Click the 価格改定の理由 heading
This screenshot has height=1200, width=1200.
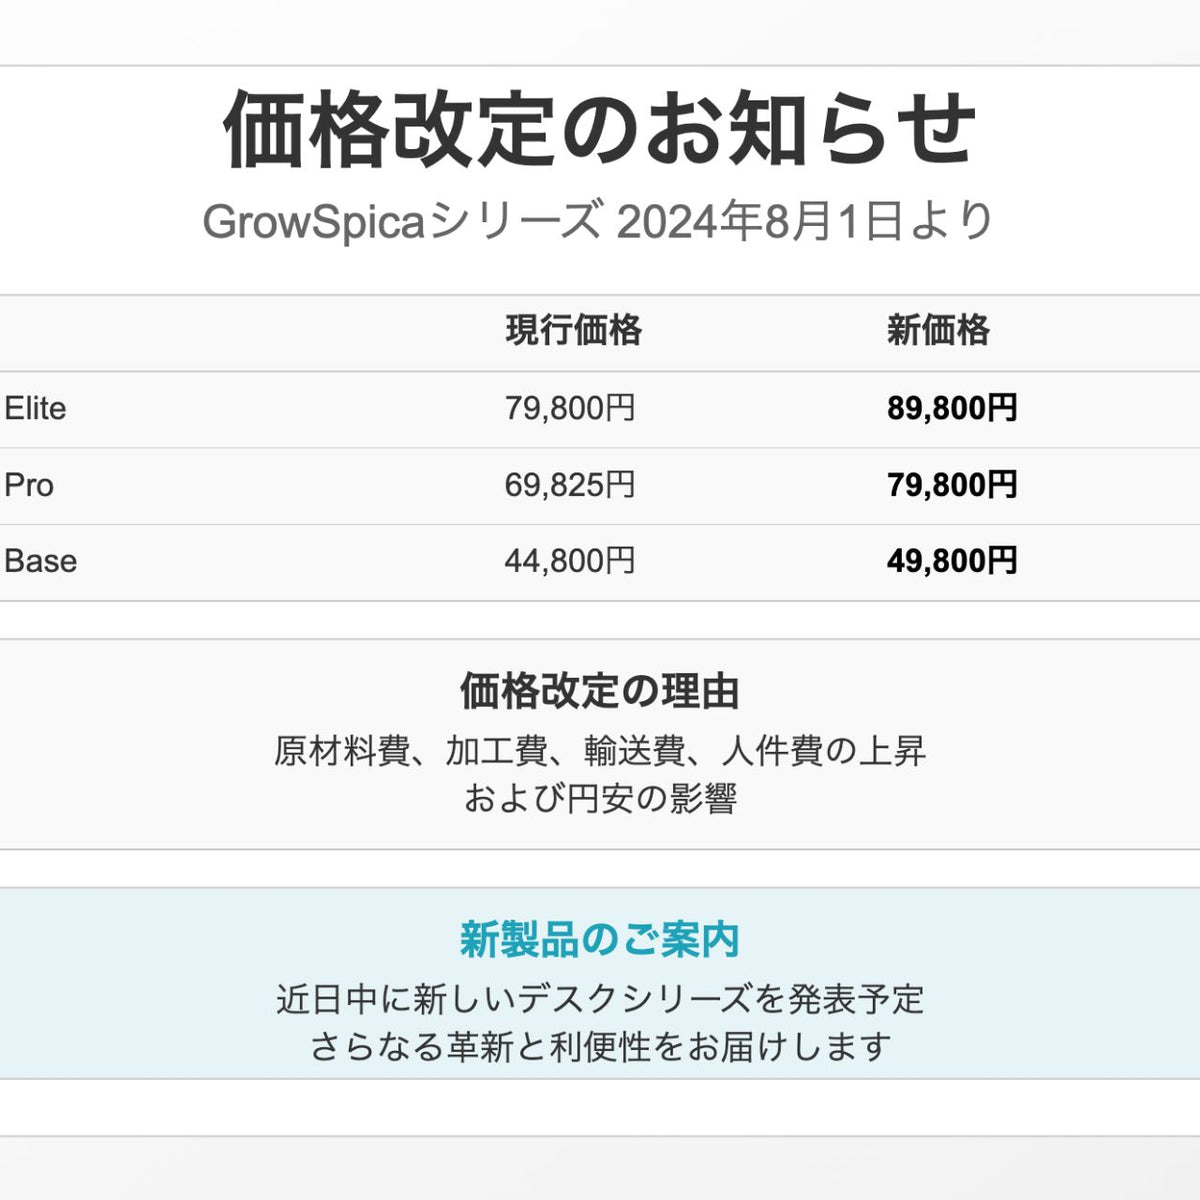[x=599, y=691]
